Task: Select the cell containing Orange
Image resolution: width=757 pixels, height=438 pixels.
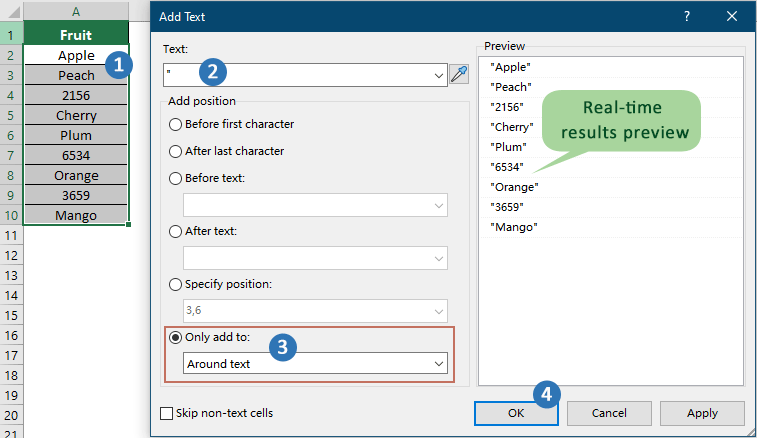Action: coord(76,175)
